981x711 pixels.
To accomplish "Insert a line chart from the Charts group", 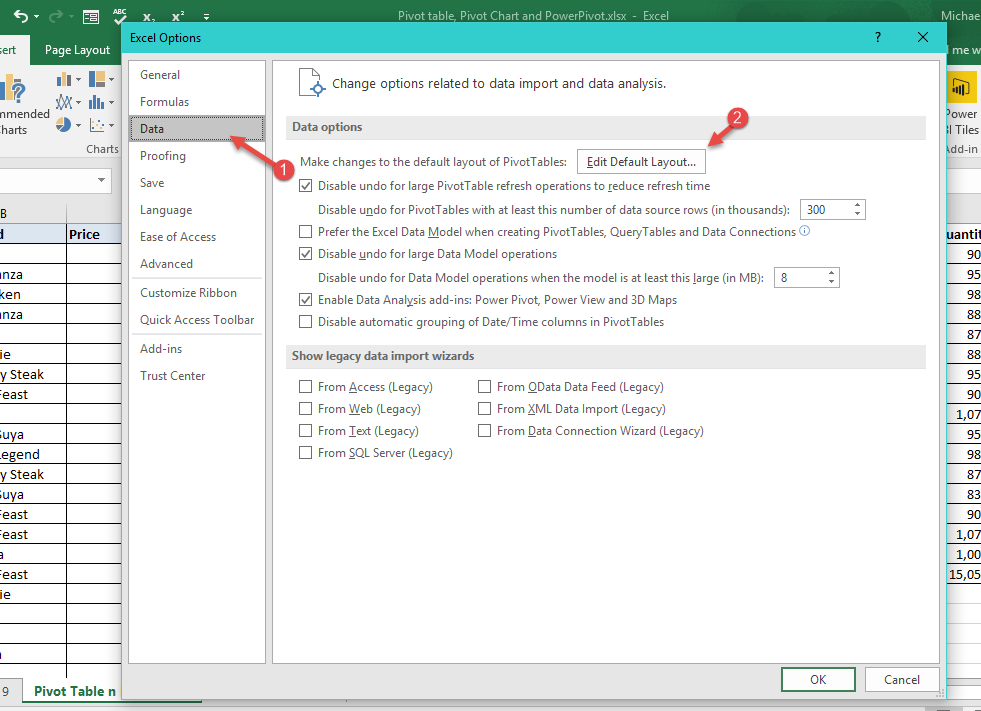I will (x=62, y=101).
